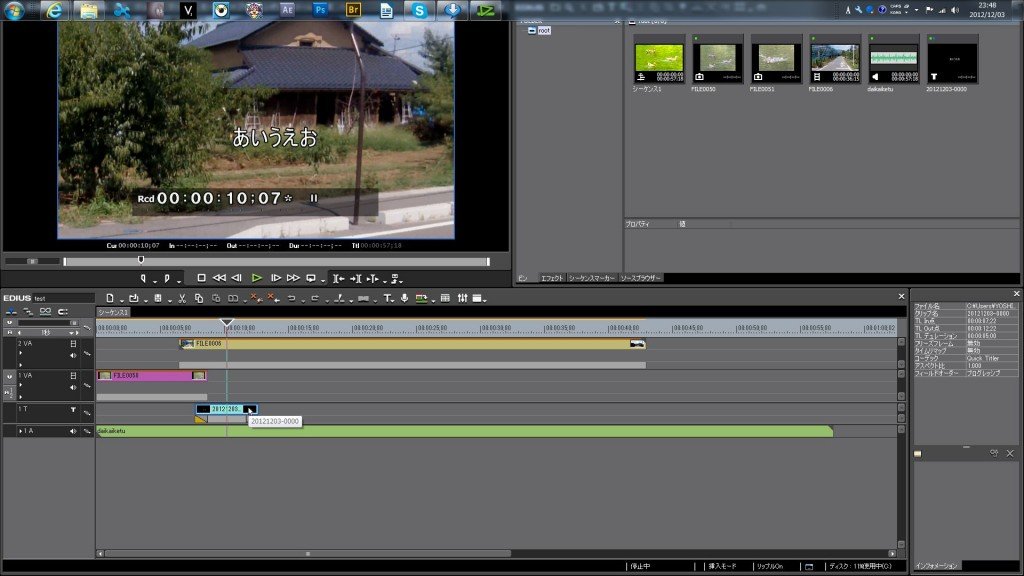Toggle video mute on the 1 VA track
The height and width of the screenshot is (576, 1024).
[x=73, y=376]
